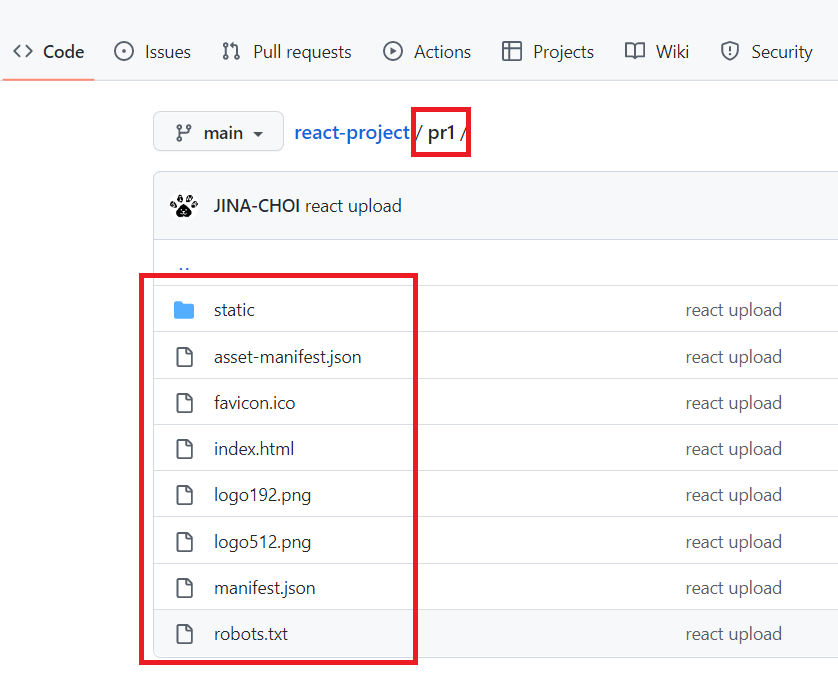Open commit message in the static row
This screenshot has width=838, height=693.
point(733,310)
